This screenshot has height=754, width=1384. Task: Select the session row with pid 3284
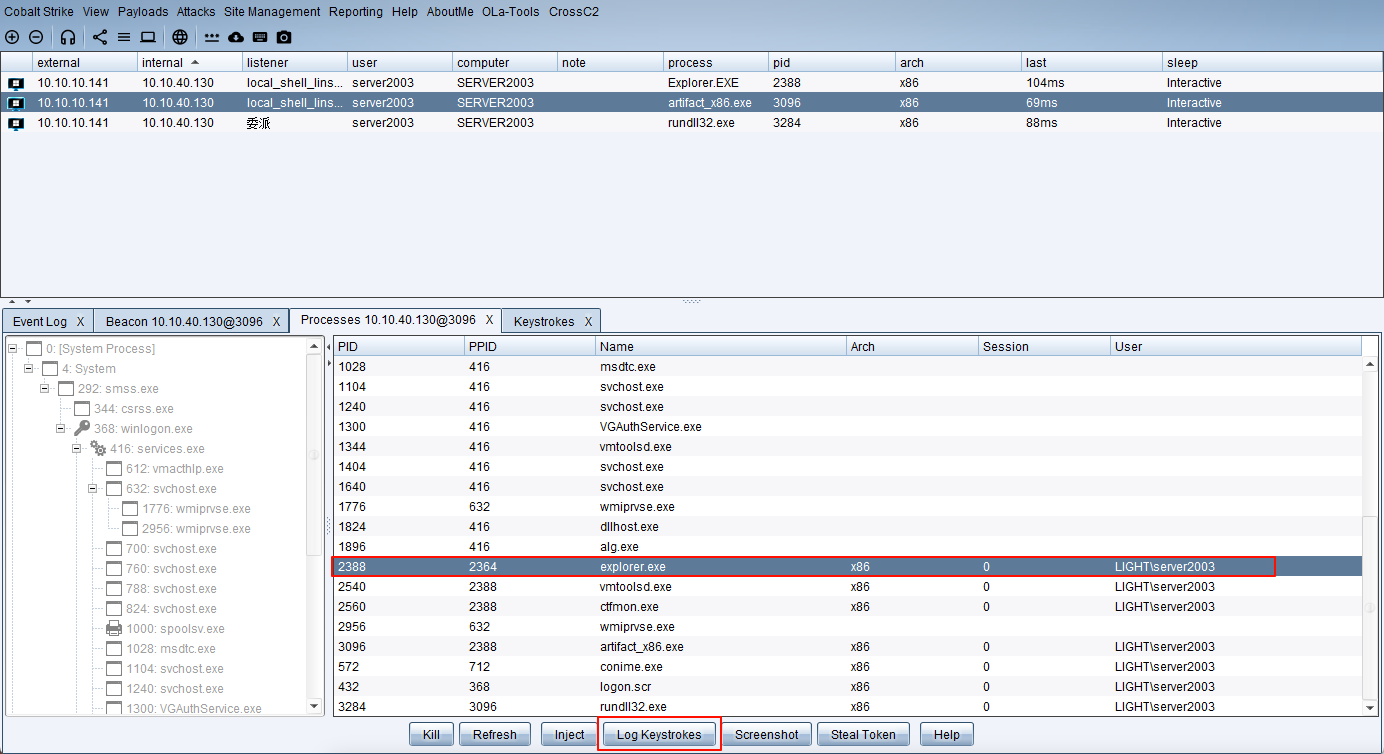pos(692,123)
